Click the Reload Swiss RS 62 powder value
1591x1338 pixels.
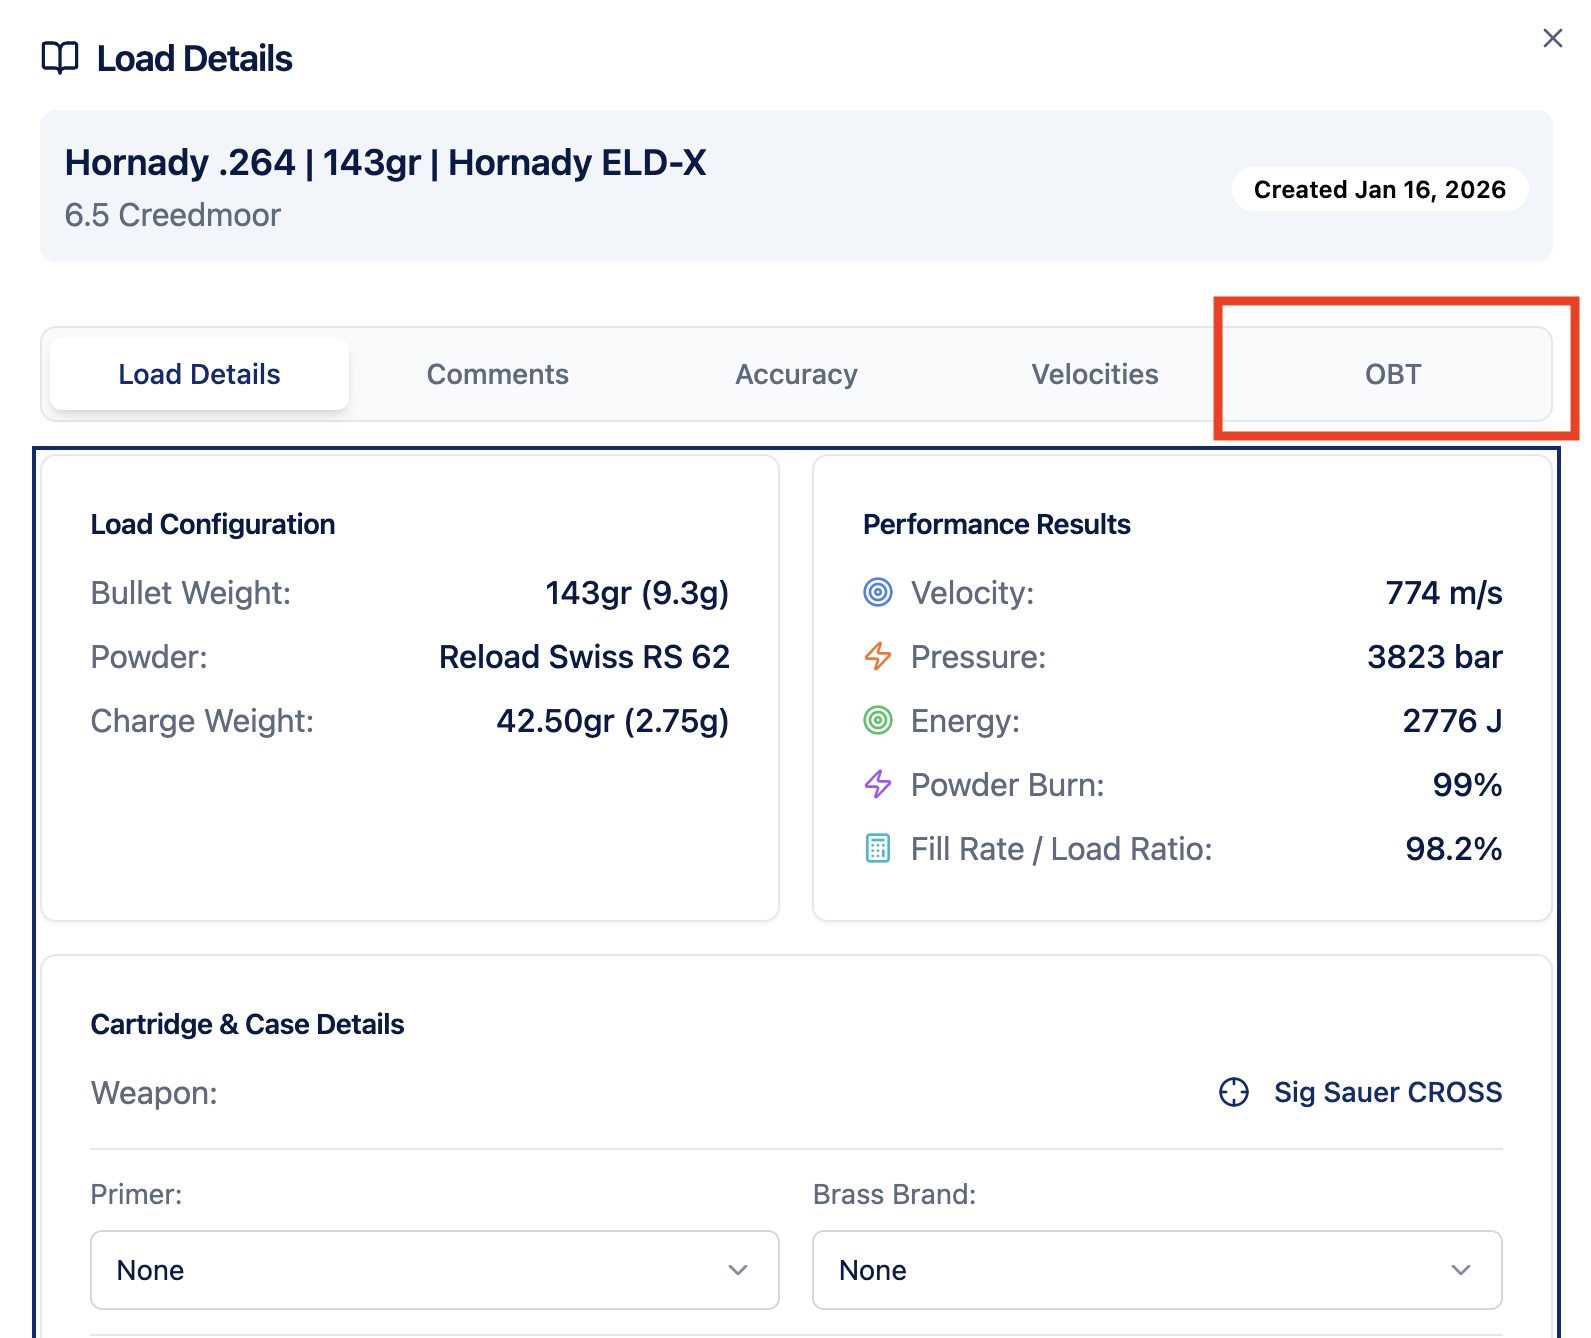(x=584, y=657)
